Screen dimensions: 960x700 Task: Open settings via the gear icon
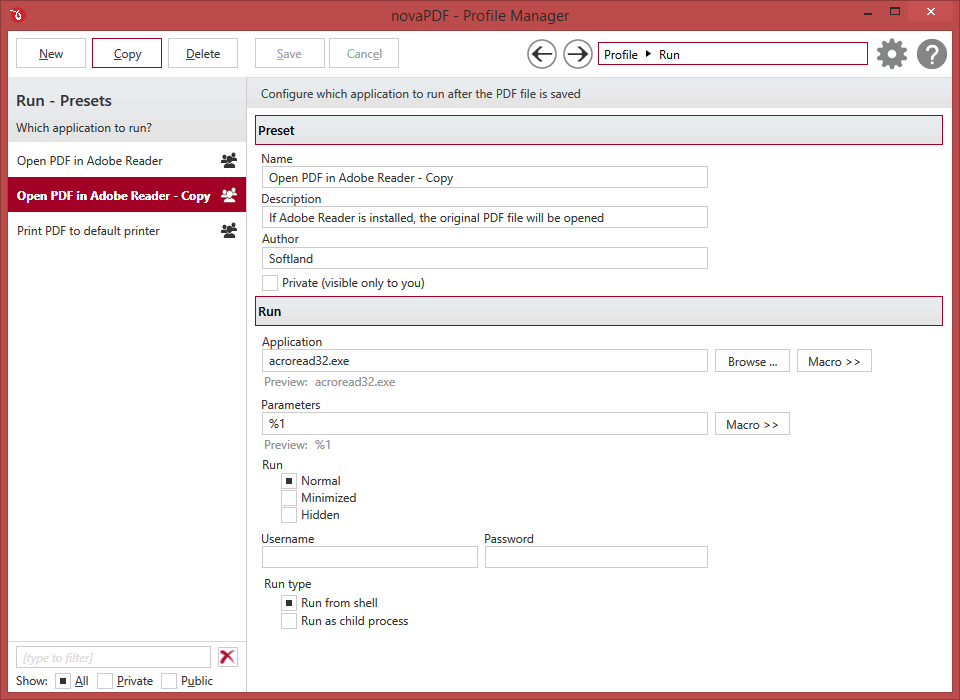point(891,54)
